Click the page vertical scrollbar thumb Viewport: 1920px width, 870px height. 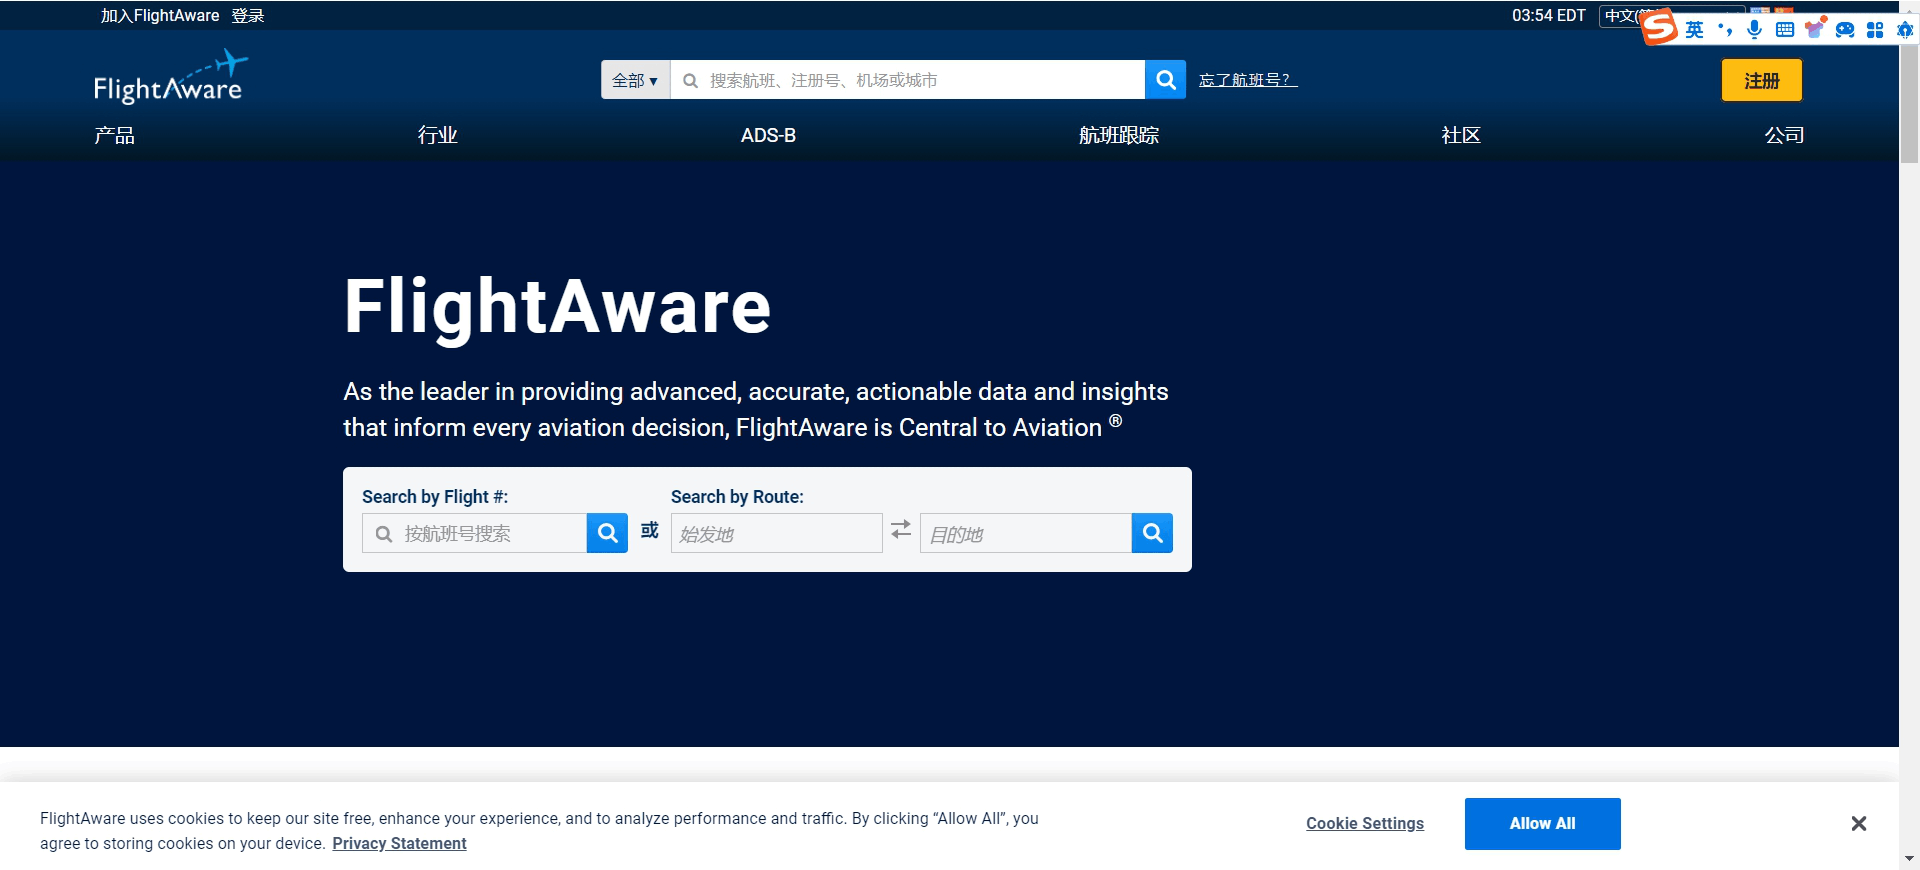[x=1909, y=90]
